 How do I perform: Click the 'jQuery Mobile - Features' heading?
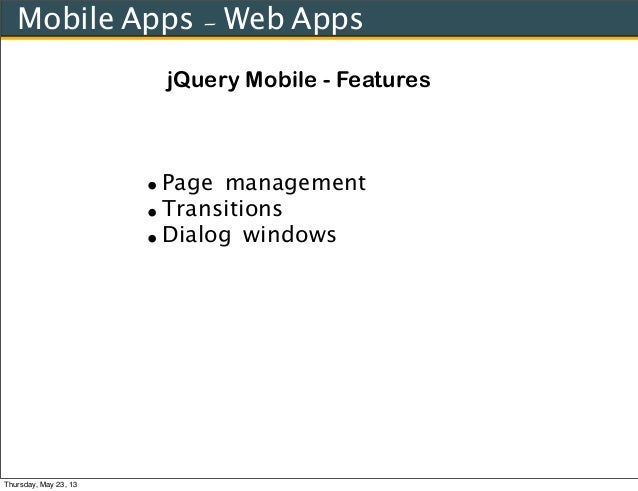(x=298, y=80)
